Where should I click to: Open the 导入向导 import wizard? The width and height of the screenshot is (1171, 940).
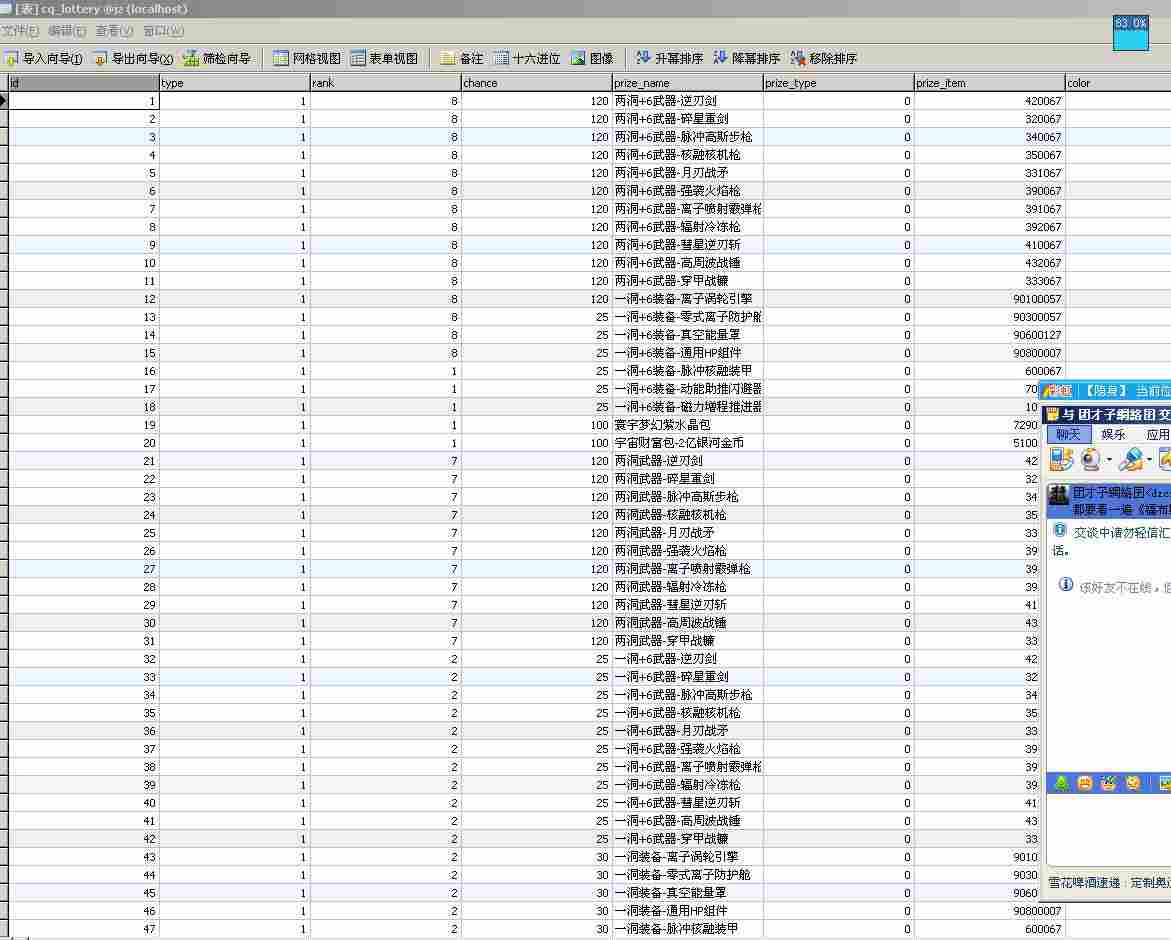(x=44, y=59)
